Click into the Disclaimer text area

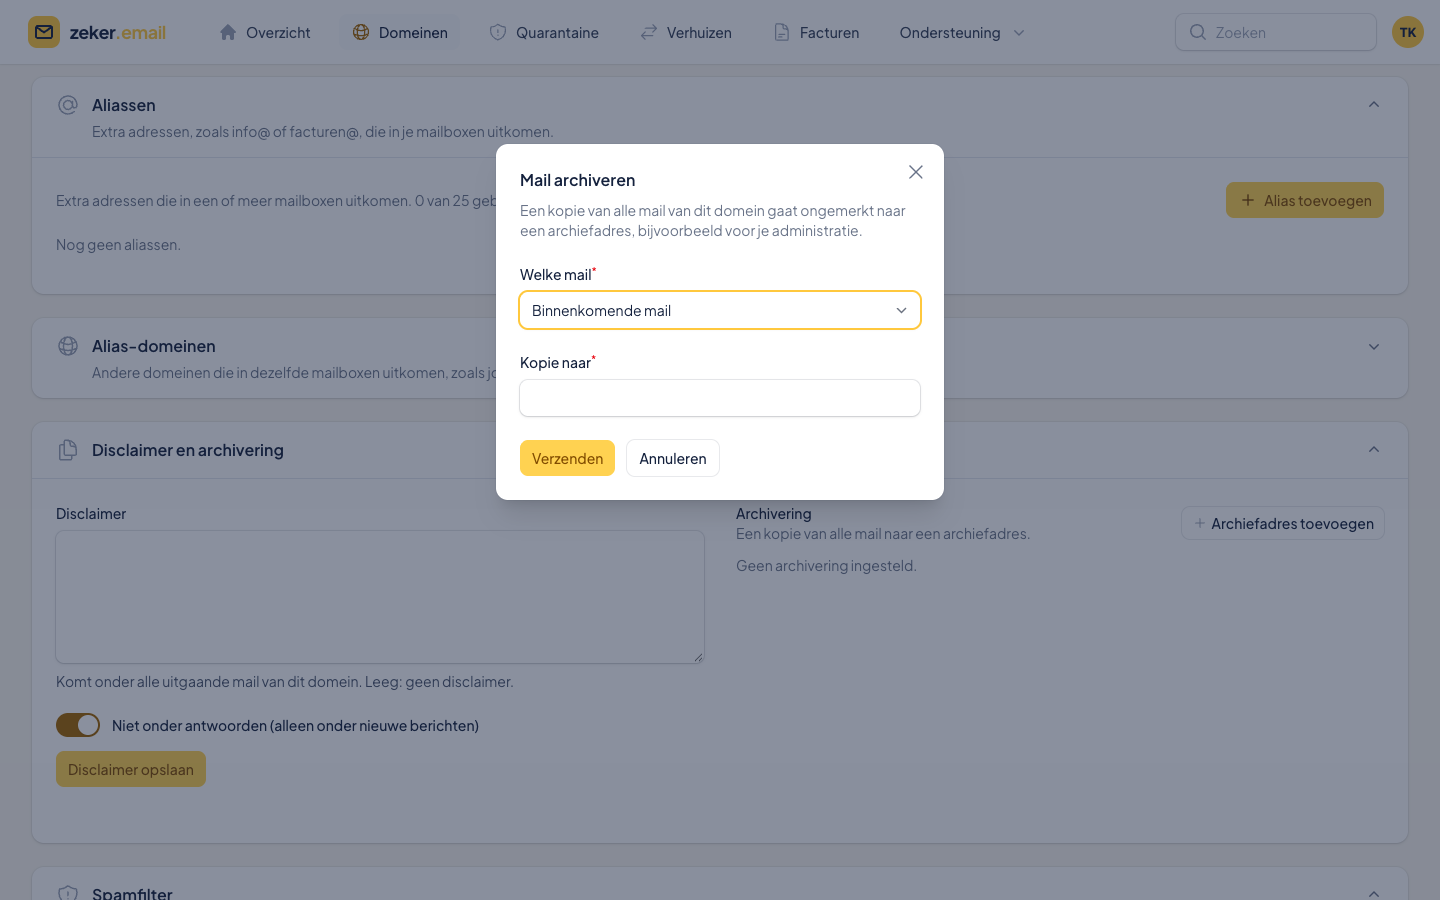coord(380,597)
